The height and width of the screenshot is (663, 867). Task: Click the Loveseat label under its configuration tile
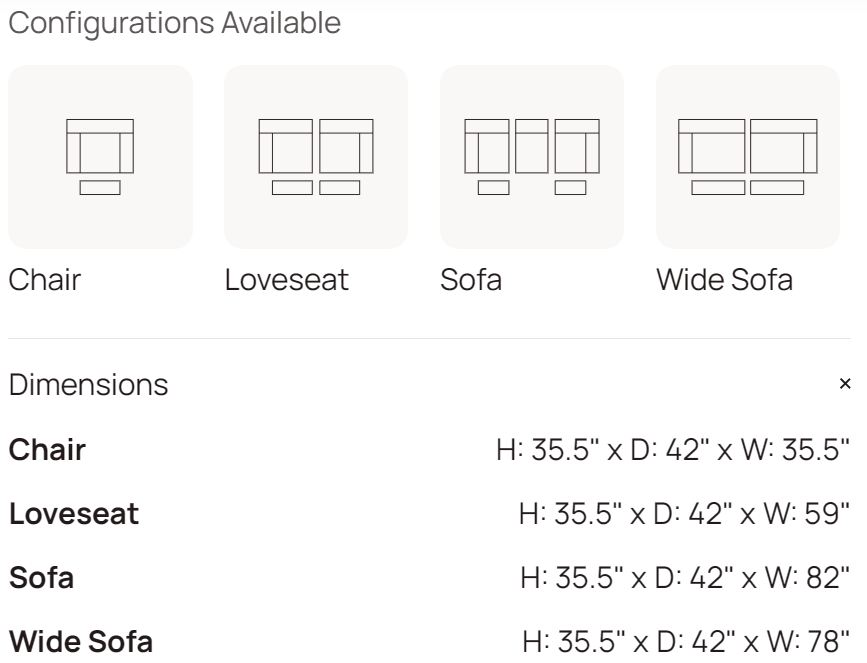click(x=287, y=281)
